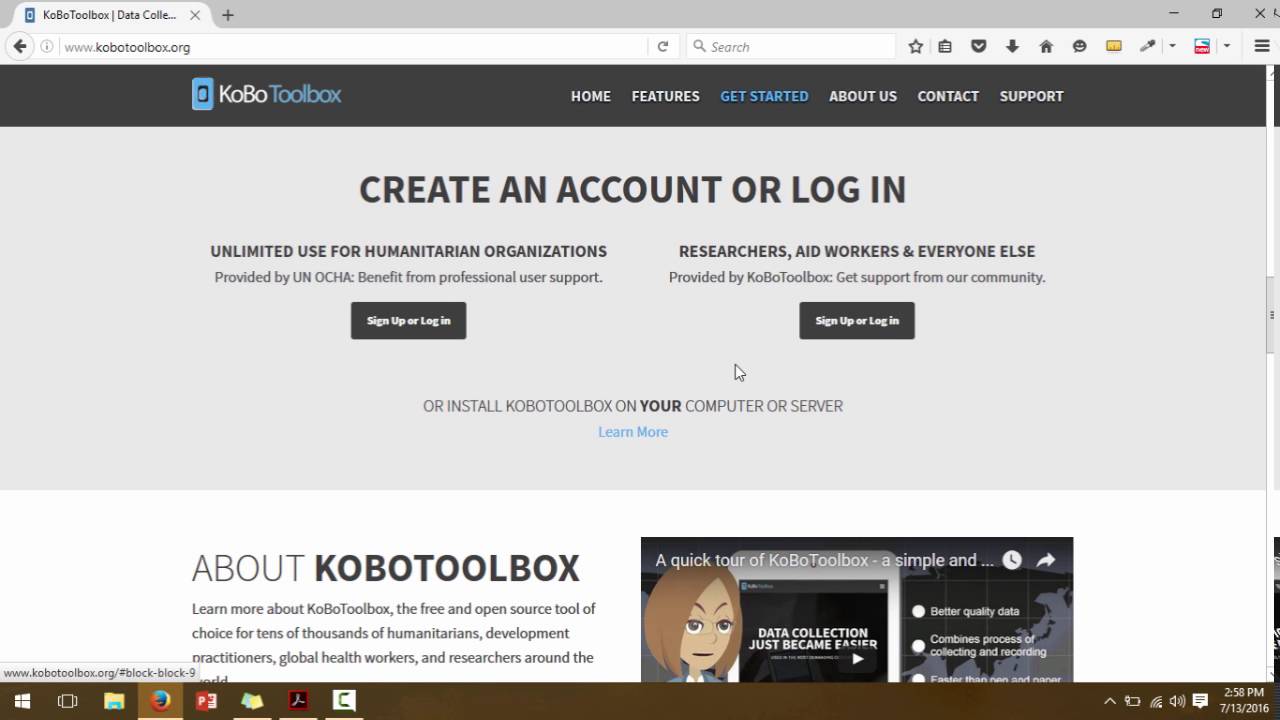Image resolution: width=1280 pixels, height=720 pixels.
Task: Click 'CREATE AN ACCOUNT OR LOG IN' heading
Action: pyautogui.click(x=633, y=189)
